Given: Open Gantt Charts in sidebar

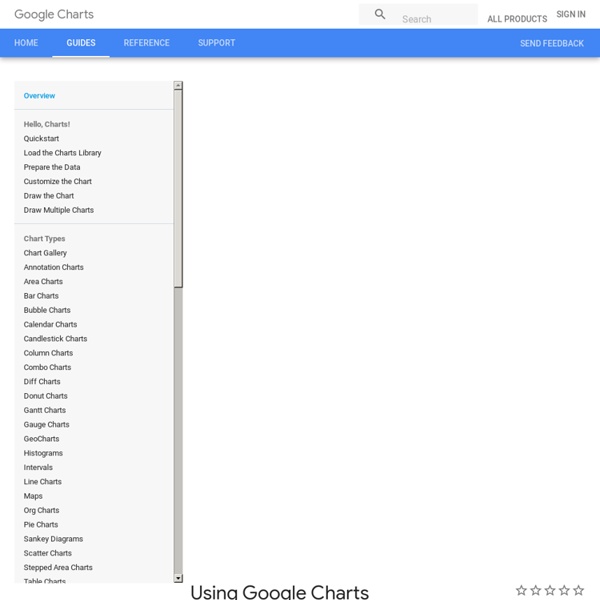Looking at the screenshot, I should 45,410.
